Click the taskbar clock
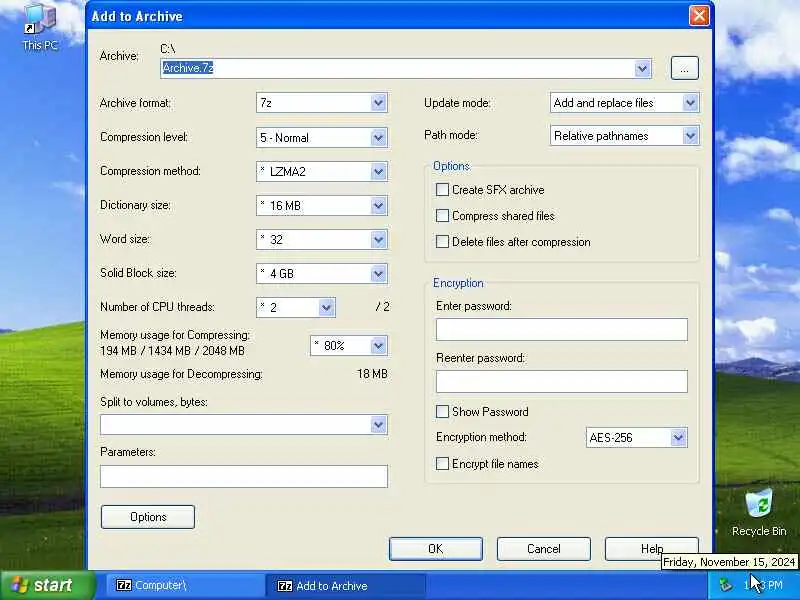This screenshot has height=600, width=800. point(763,585)
